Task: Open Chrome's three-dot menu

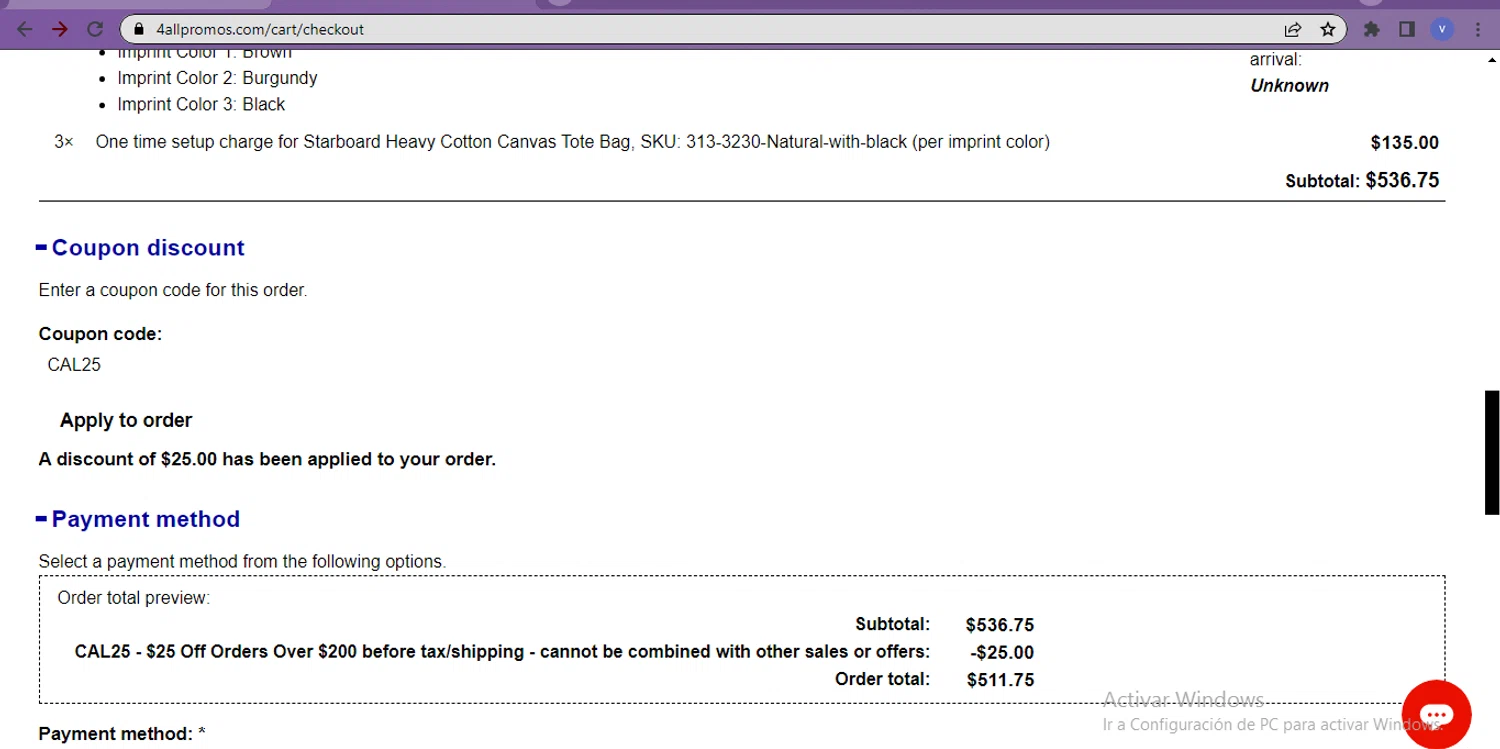Action: 1478,29
